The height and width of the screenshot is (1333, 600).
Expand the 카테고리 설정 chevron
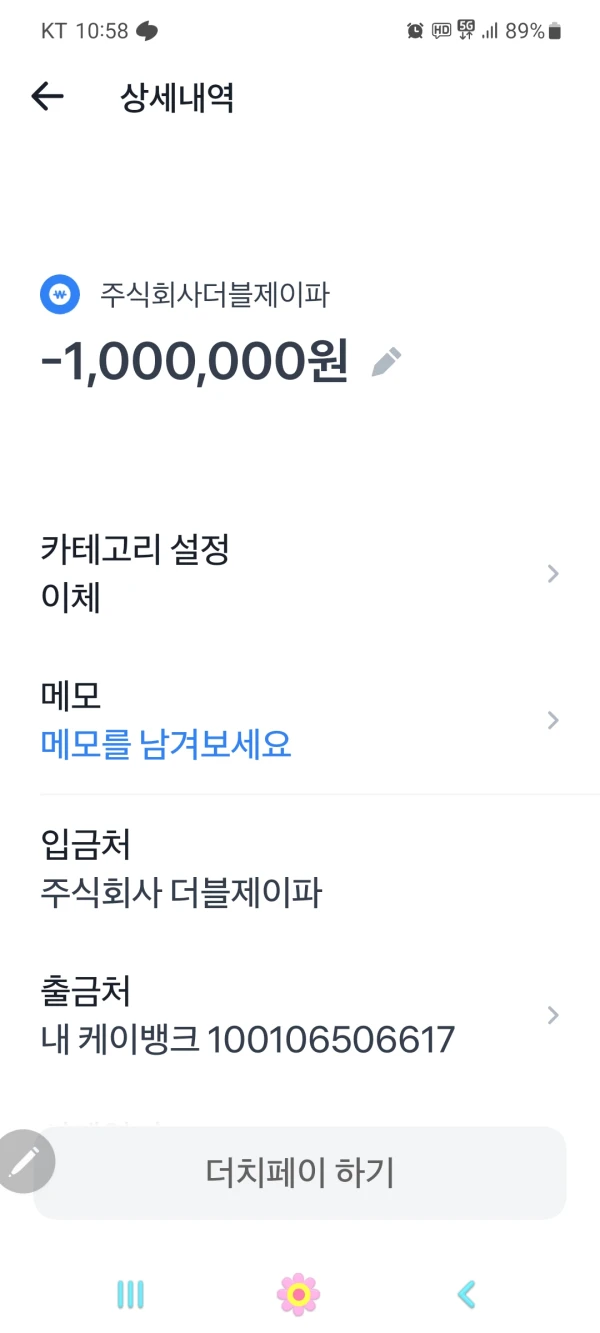tap(553, 574)
